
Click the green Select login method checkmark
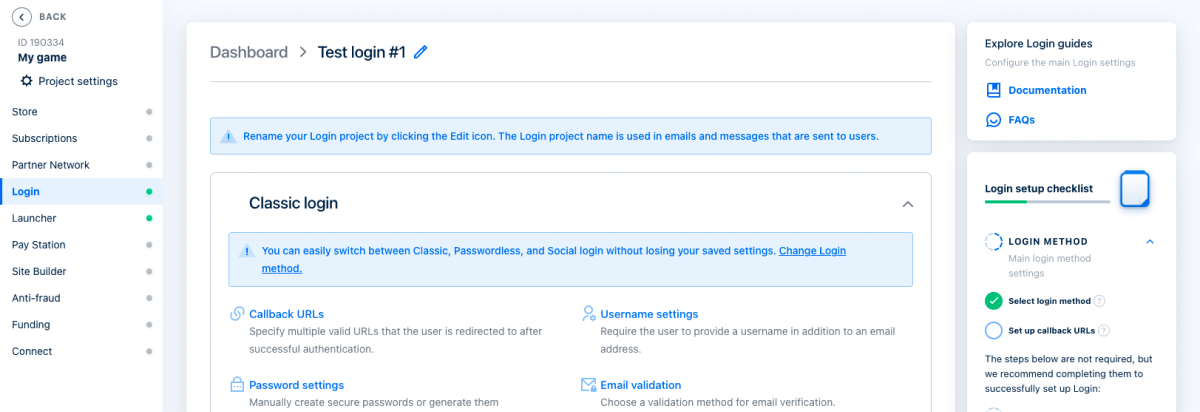coord(993,301)
